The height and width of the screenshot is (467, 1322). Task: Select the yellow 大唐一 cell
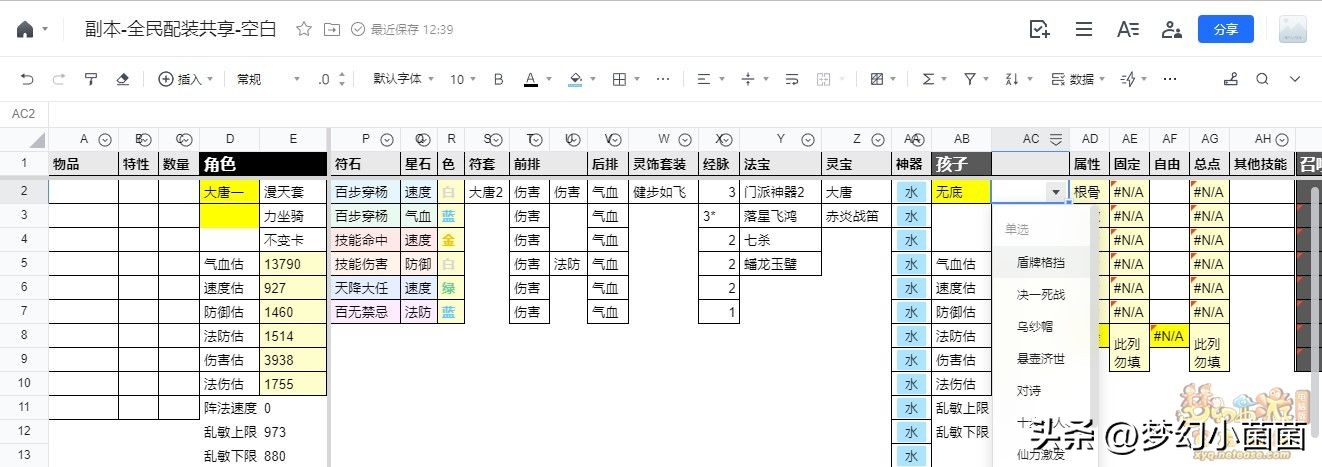[x=229, y=191]
